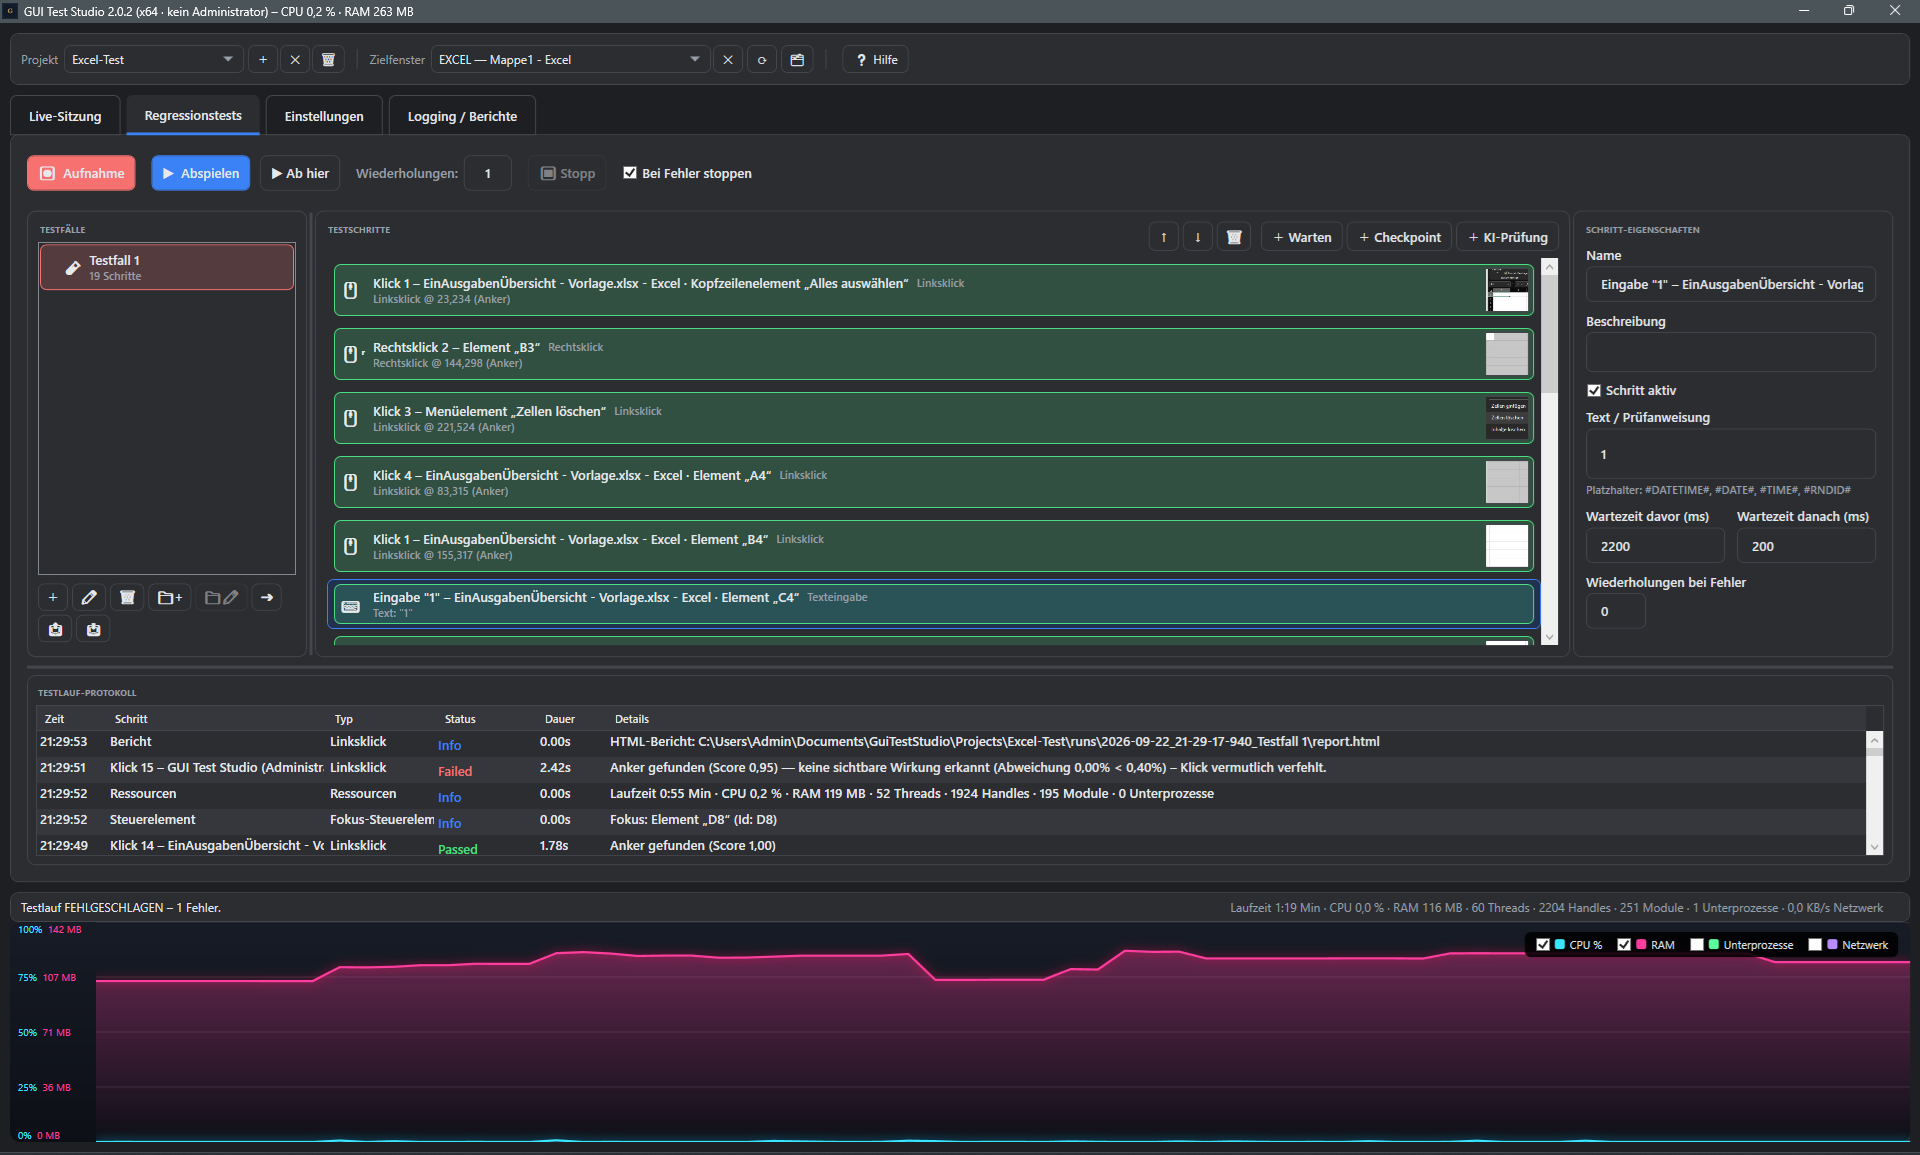1920x1155 pixels.
Task: Toggle the 'Schritt aktiv' checkbox
Action: (1594, 391)
